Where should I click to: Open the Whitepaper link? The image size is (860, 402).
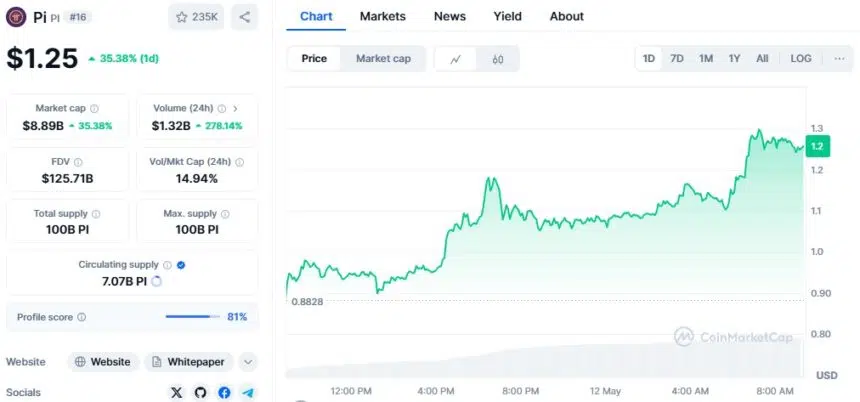tap(189, 362)
